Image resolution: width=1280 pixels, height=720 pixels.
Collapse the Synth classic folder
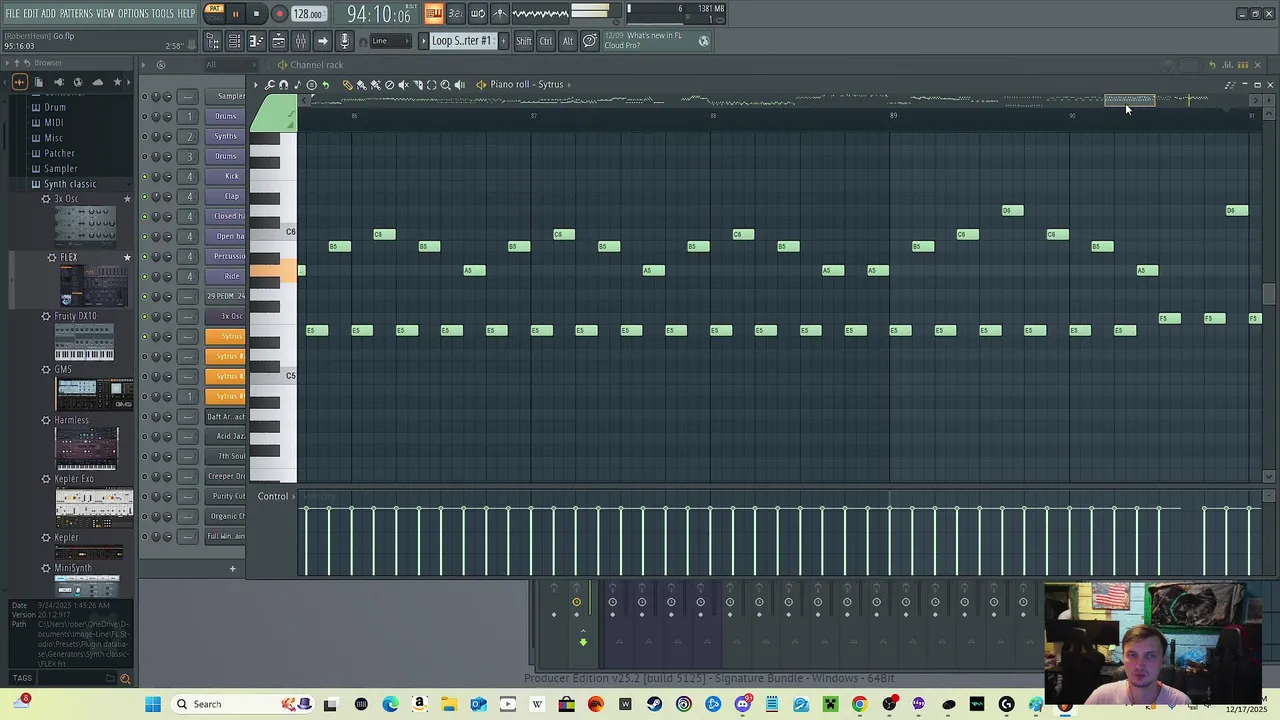pos(69,184)
